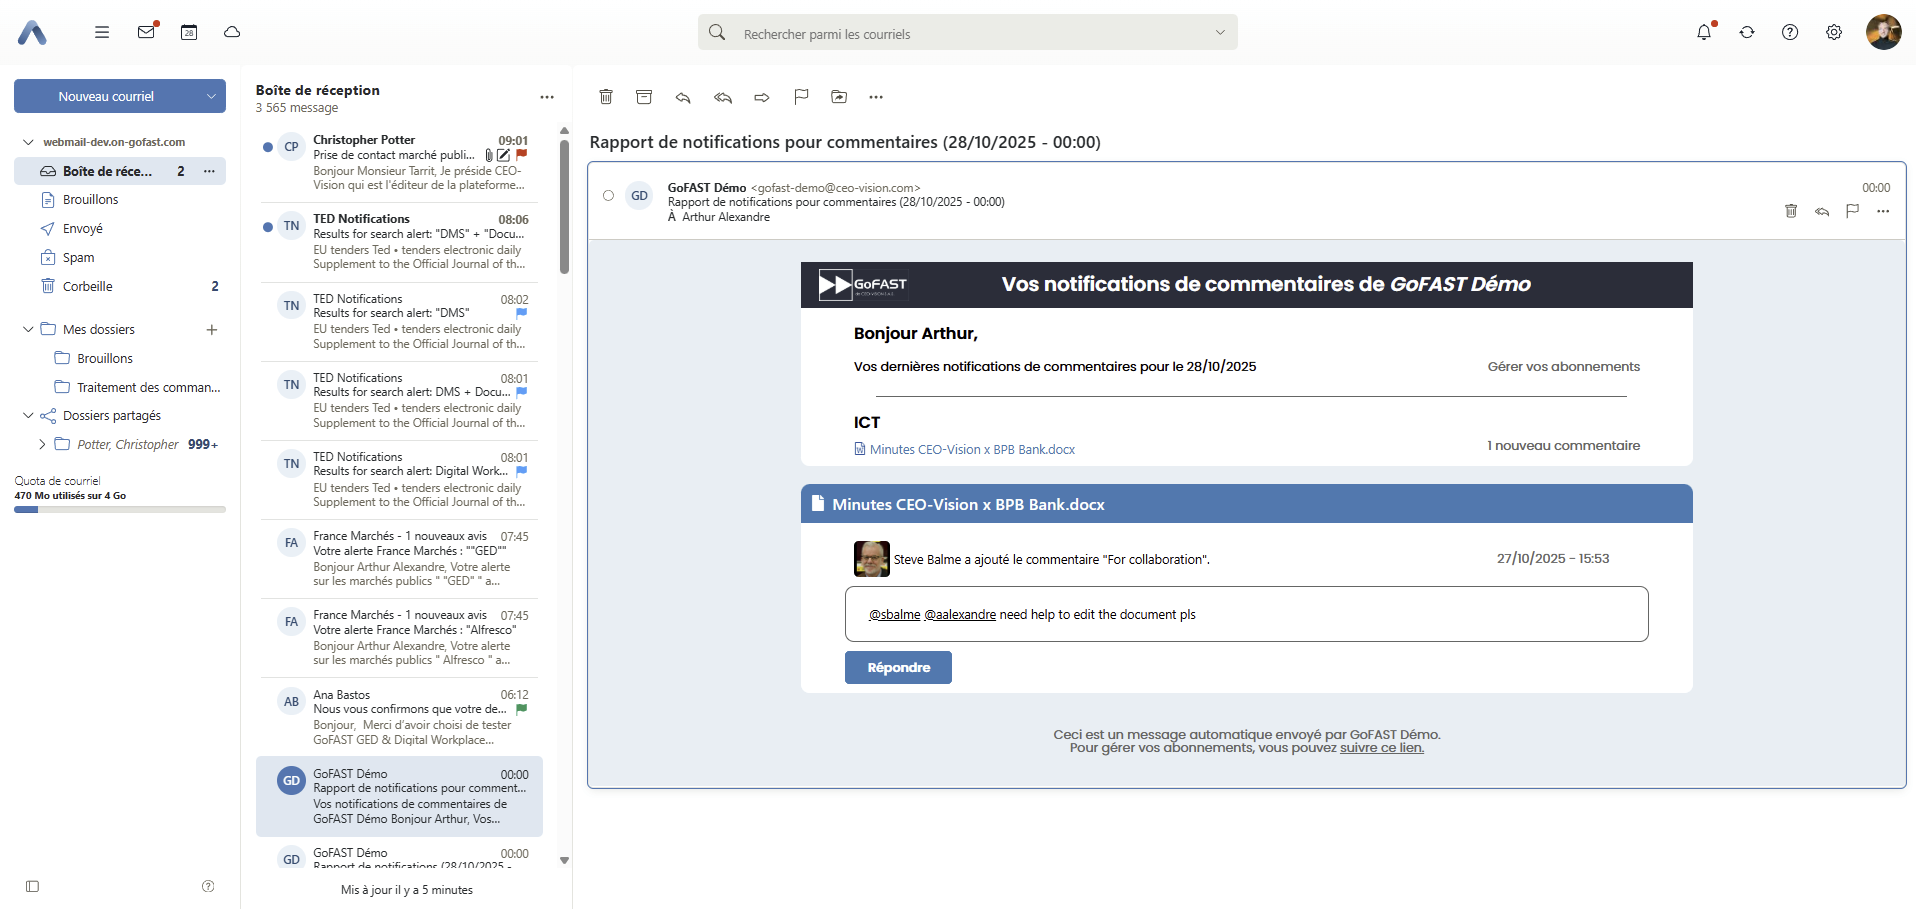Open inbox options via three-dot menu
The height and width of the screenshot is (909, 1916).
tap(547, 96)
